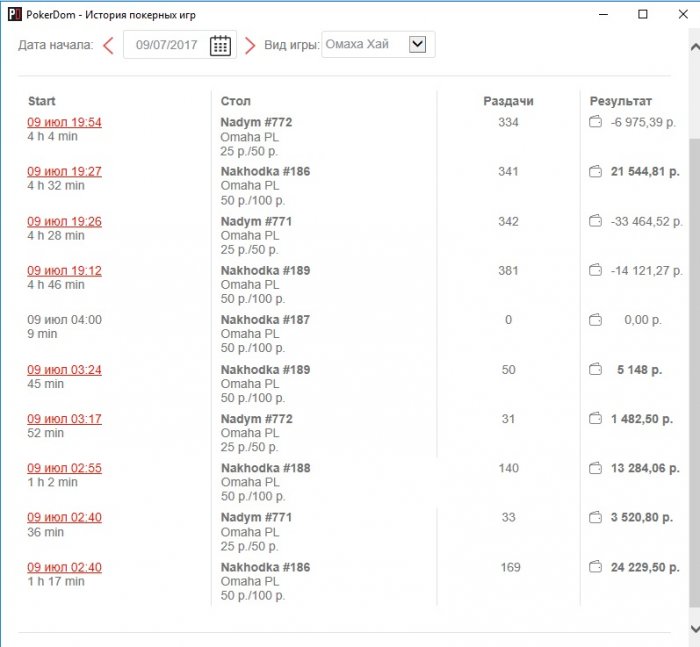Open session link 09 июл 03:24
The width and height of the screenshot is (700, 647).
pyautogui.click(x=64, y=369)
